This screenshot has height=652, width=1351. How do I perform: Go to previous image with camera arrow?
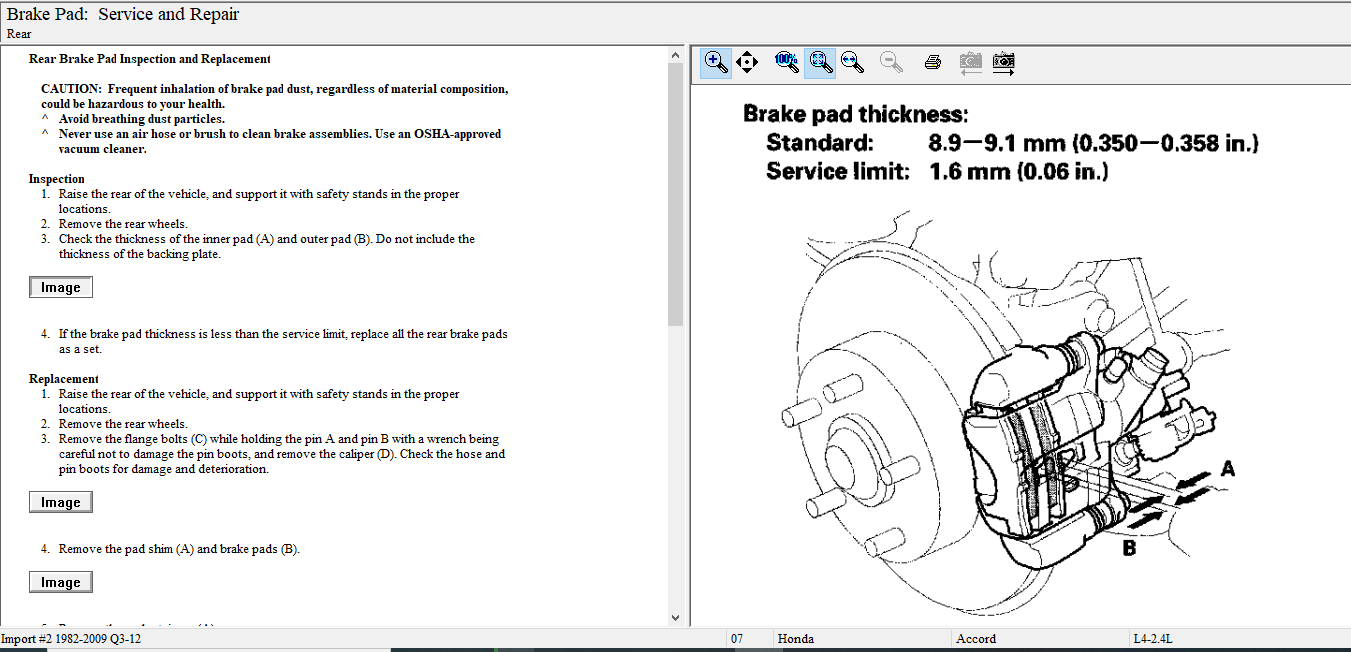pyautogui.click(x=970, y=62)
